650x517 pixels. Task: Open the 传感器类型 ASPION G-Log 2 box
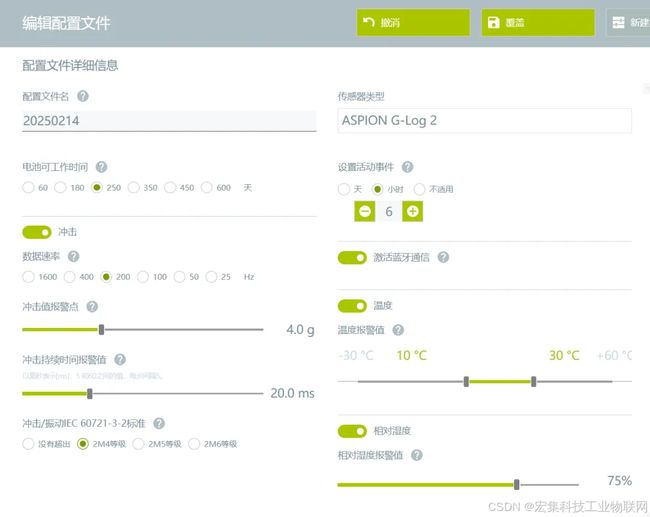click(485, 121)
